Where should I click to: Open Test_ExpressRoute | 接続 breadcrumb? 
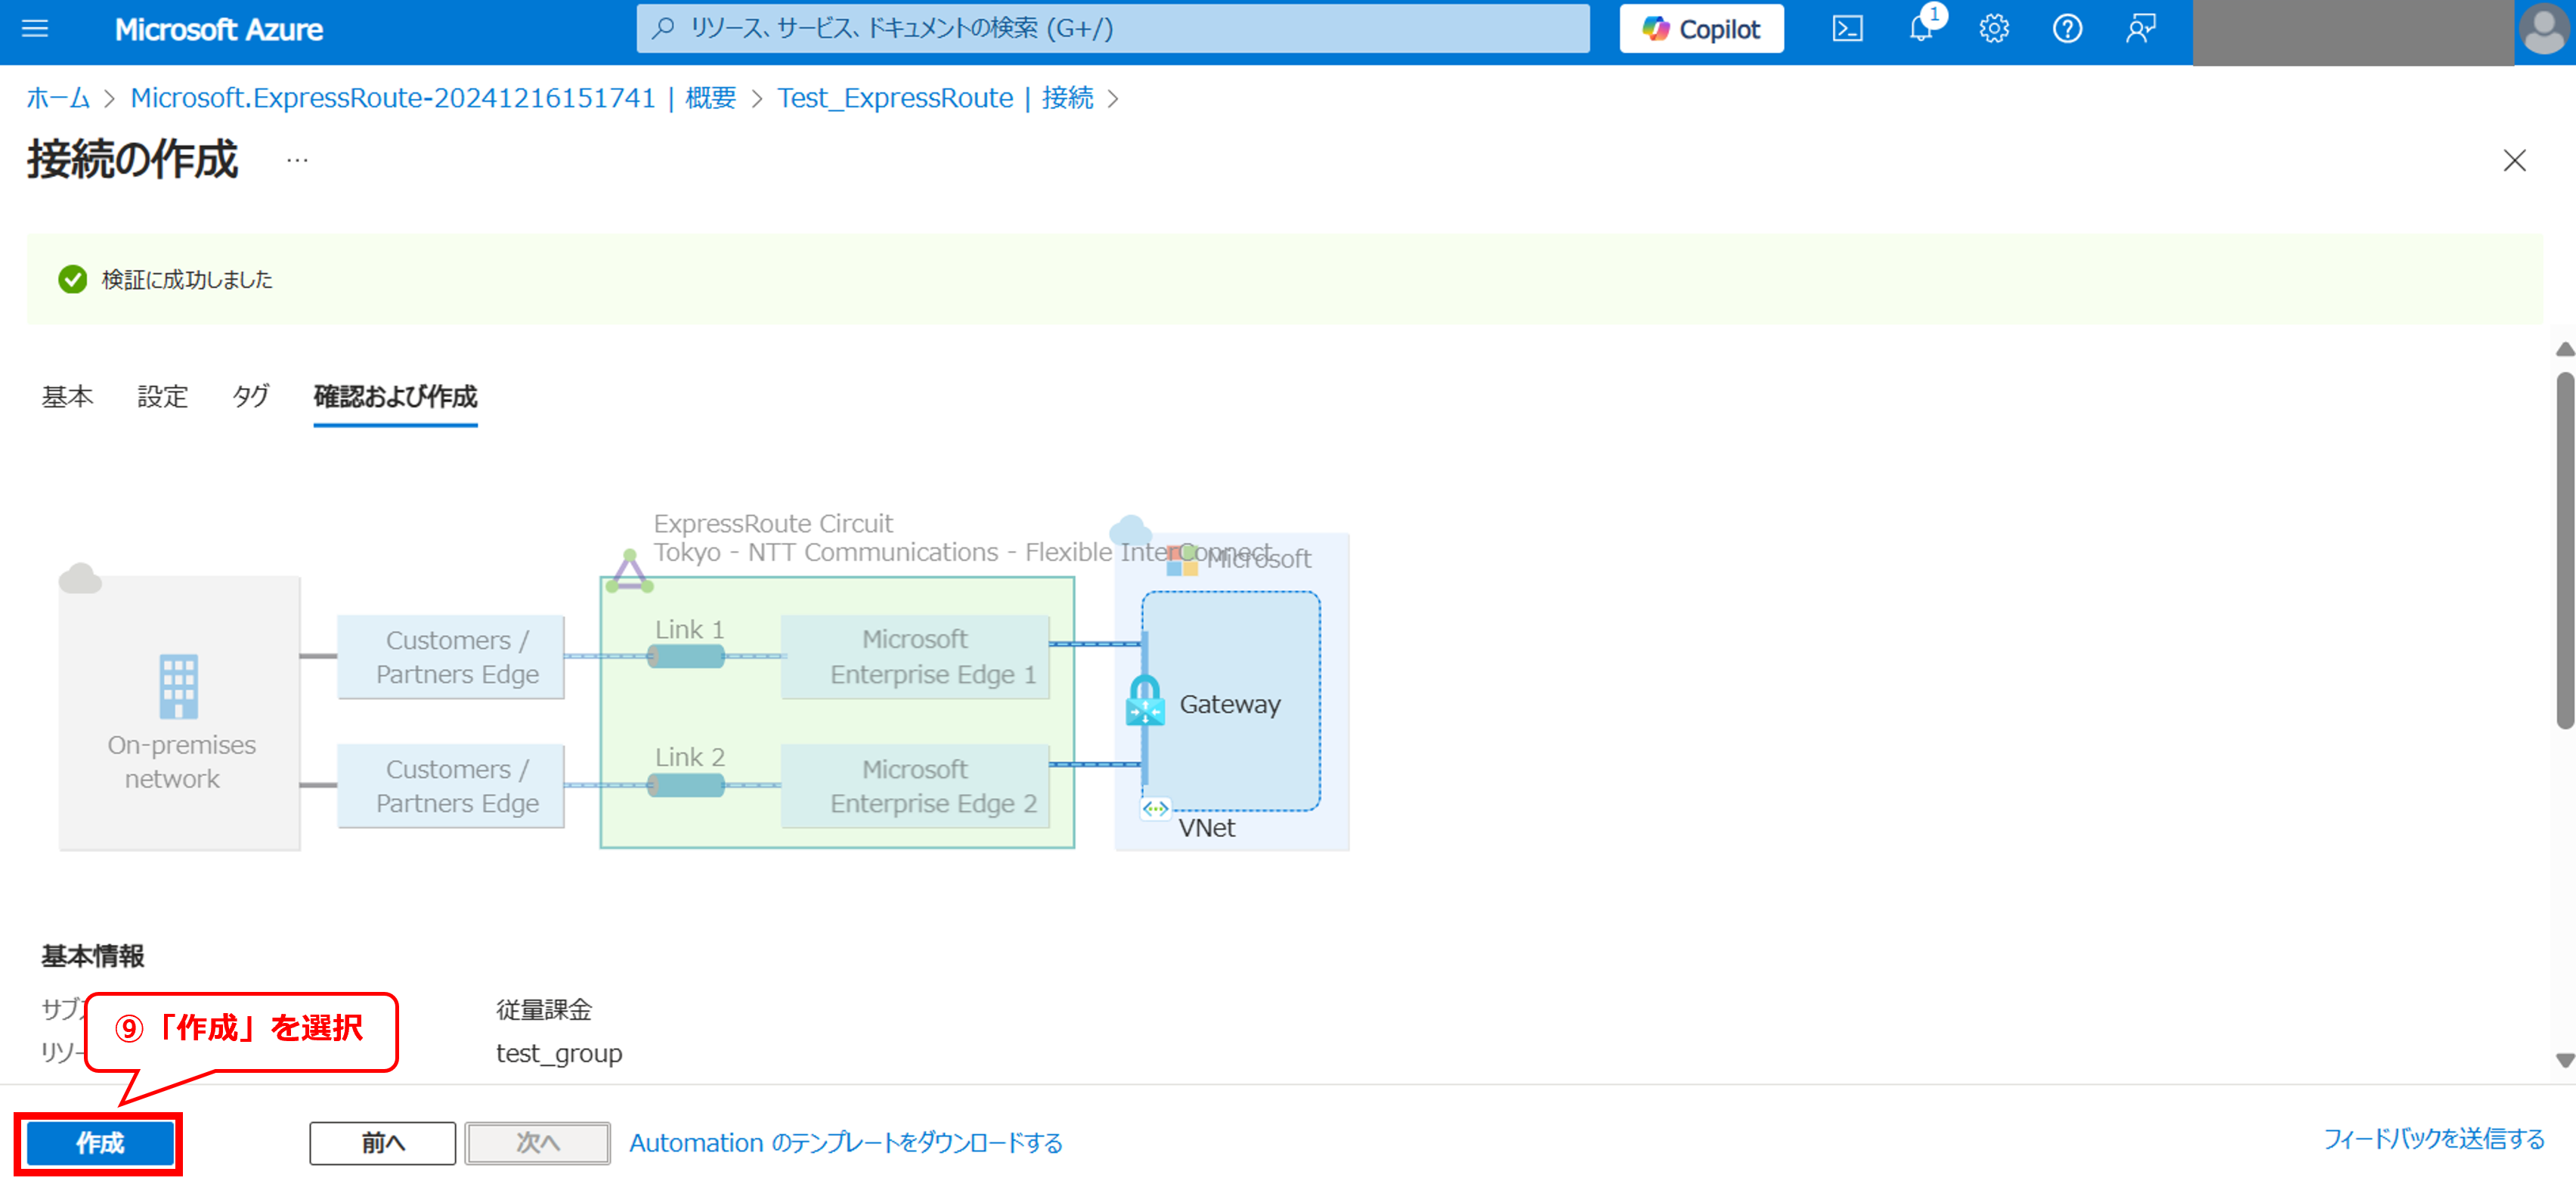pos(935,98)
